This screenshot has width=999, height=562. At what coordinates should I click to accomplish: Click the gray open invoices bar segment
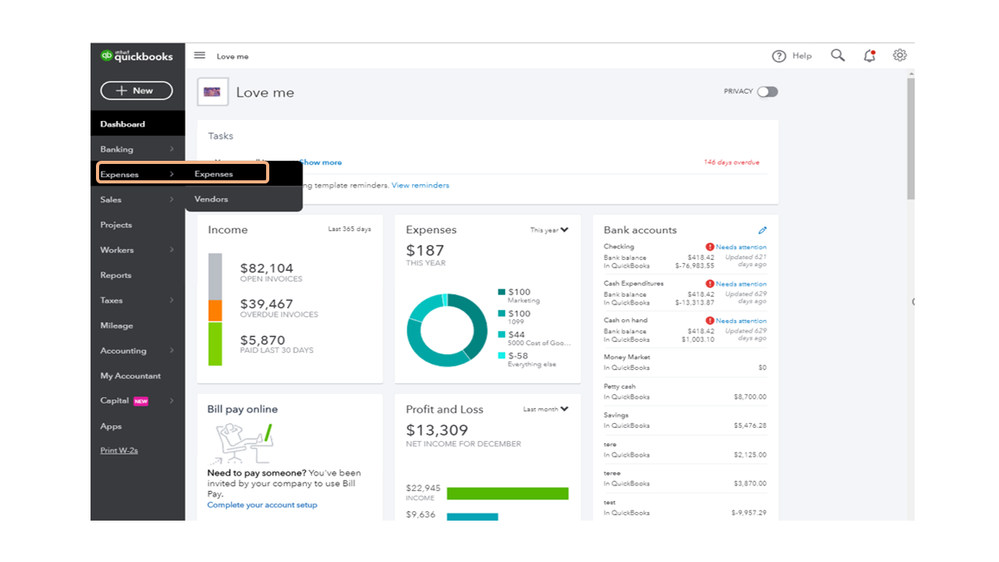(215, 277)
